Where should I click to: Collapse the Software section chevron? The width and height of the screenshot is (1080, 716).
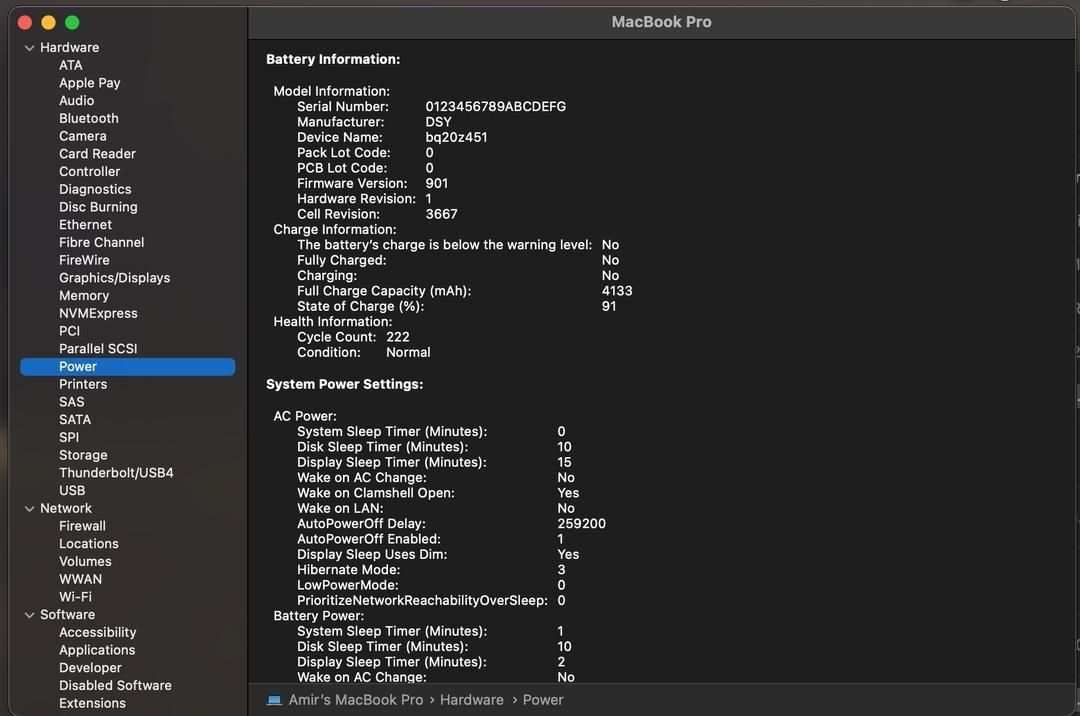click(29, 615)
